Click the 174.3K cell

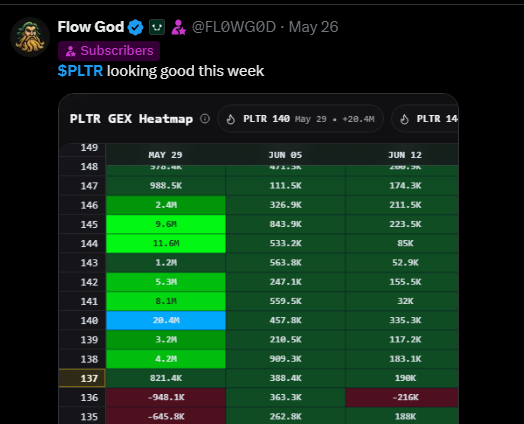402,186
